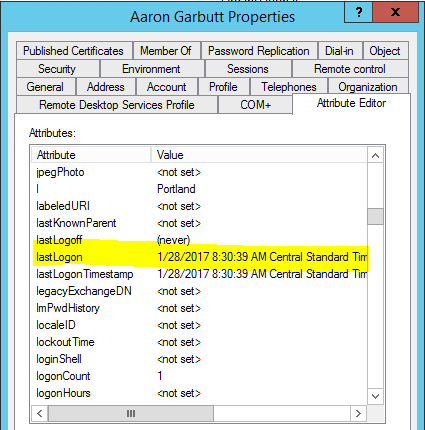Viewport: 425px width, 430px height.
Task: Open the Remote control tab
Action: click(x=350, y=69)
